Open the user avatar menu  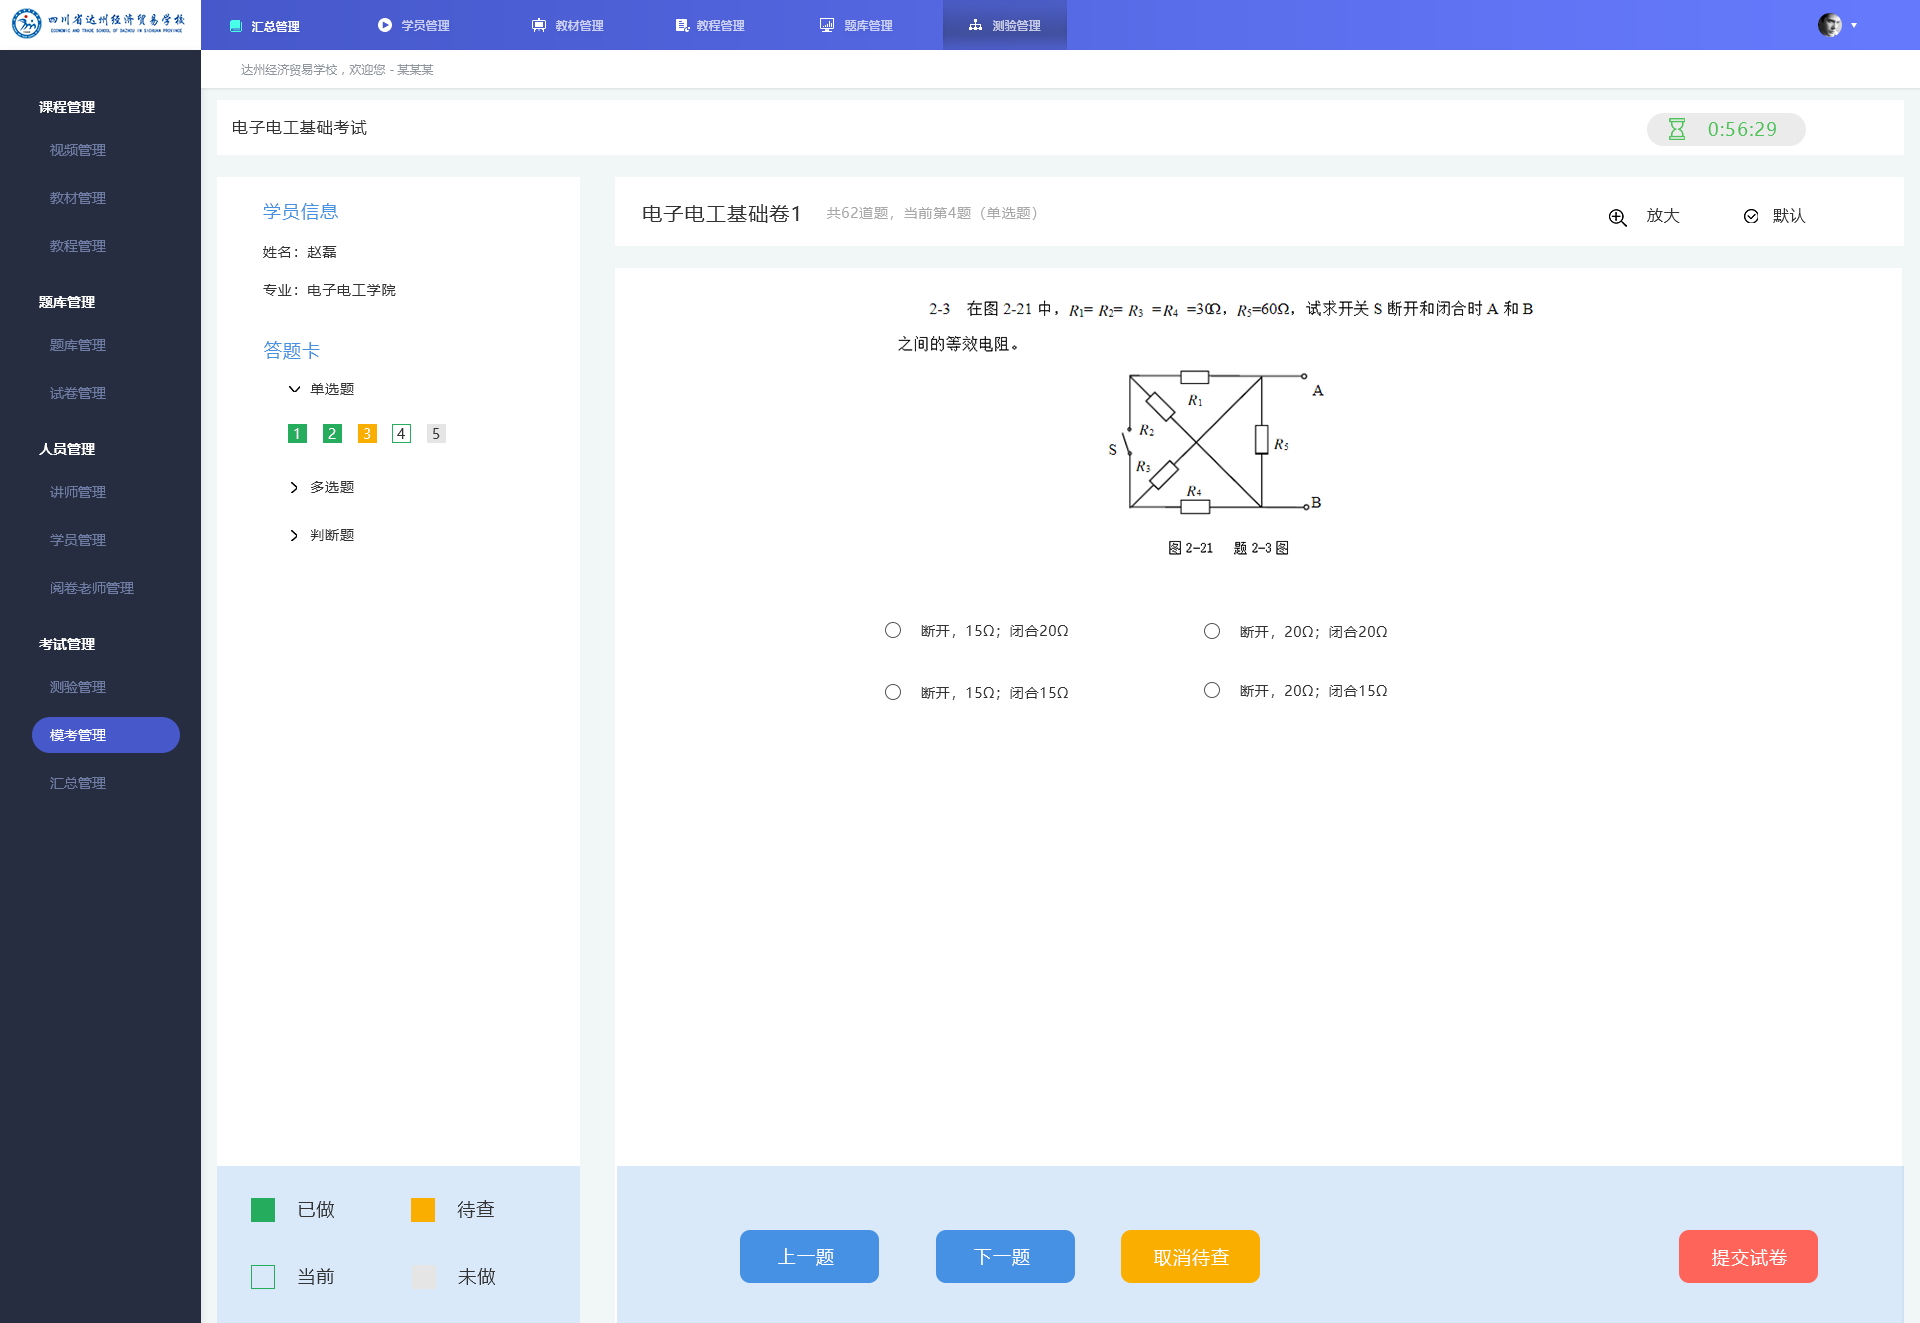click(x=1830, y=25)
